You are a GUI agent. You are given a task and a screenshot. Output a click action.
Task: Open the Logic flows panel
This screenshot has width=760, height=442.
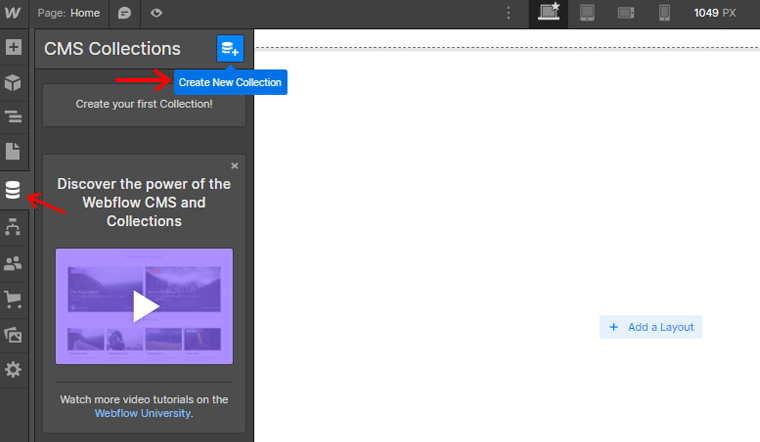pyautogui.click(x=13, y=227)
